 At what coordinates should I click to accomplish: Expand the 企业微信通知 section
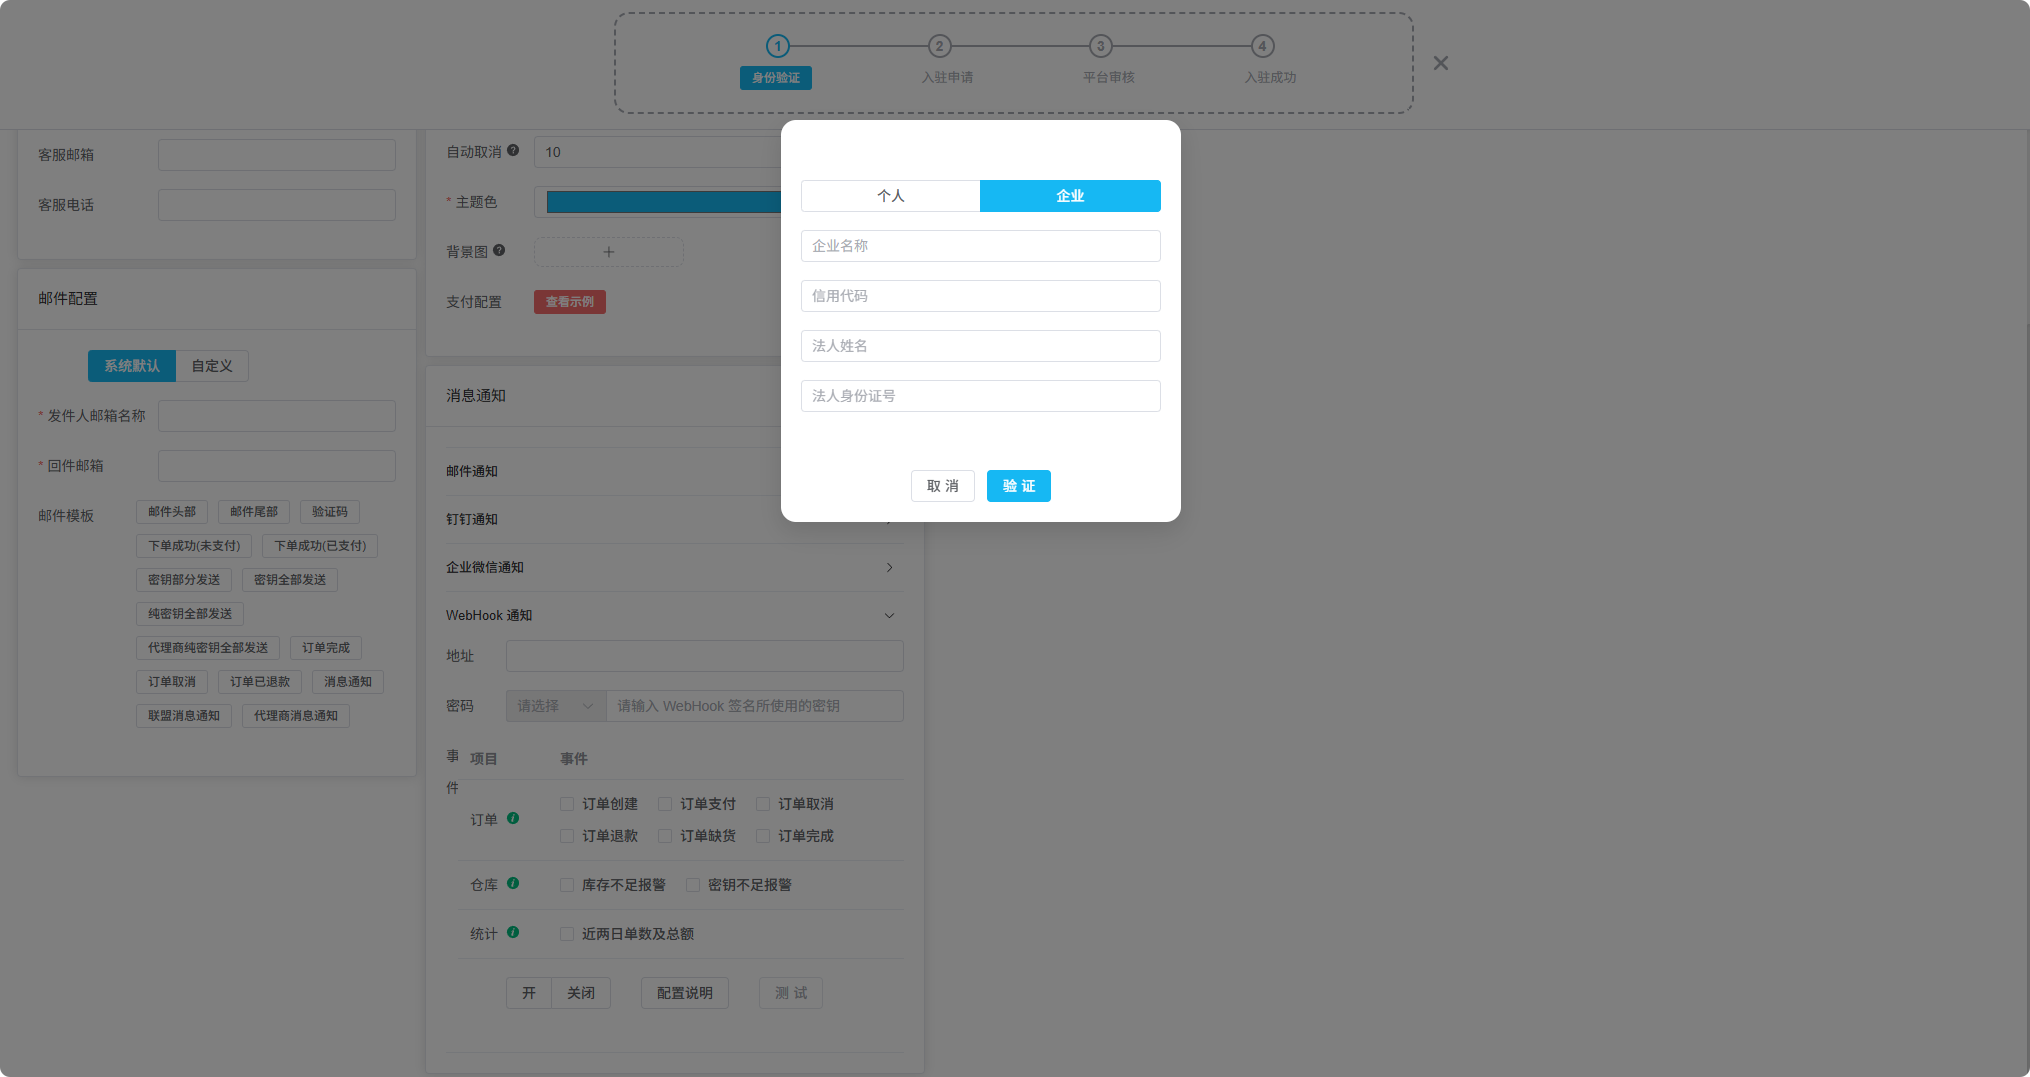(889, 567)
